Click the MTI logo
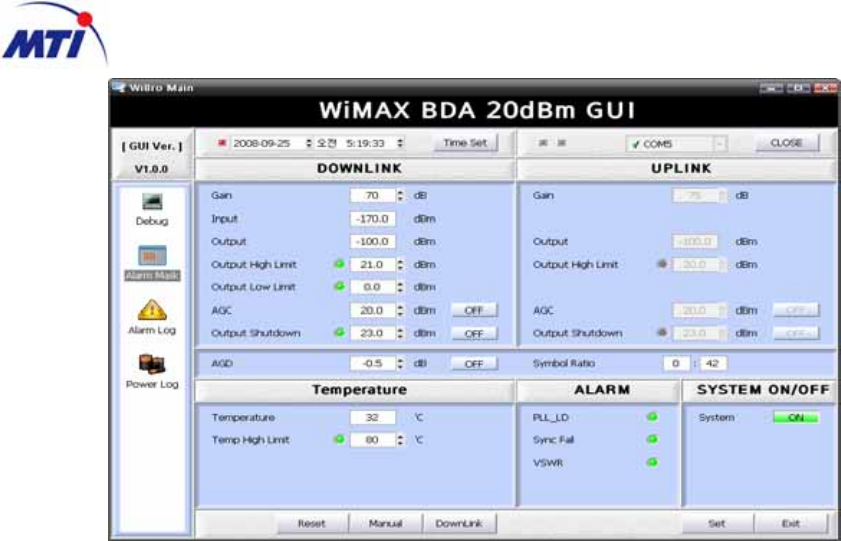841x541 pixels. pos(54,33)
